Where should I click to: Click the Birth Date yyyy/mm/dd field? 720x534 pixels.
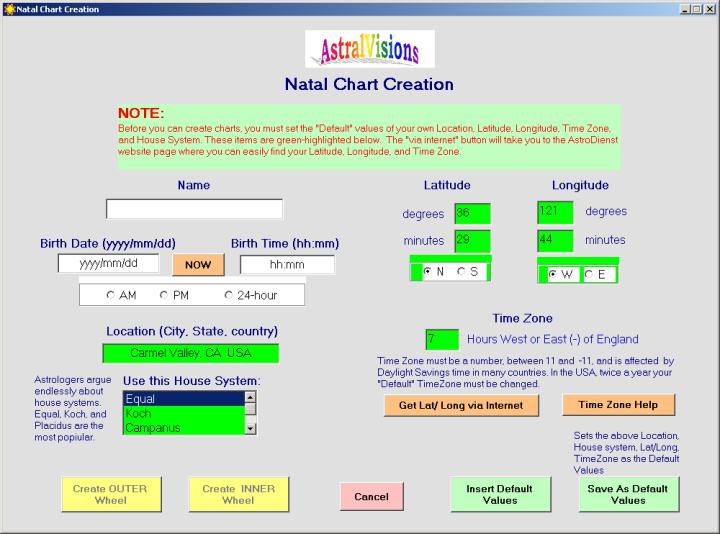pos(108,263)
